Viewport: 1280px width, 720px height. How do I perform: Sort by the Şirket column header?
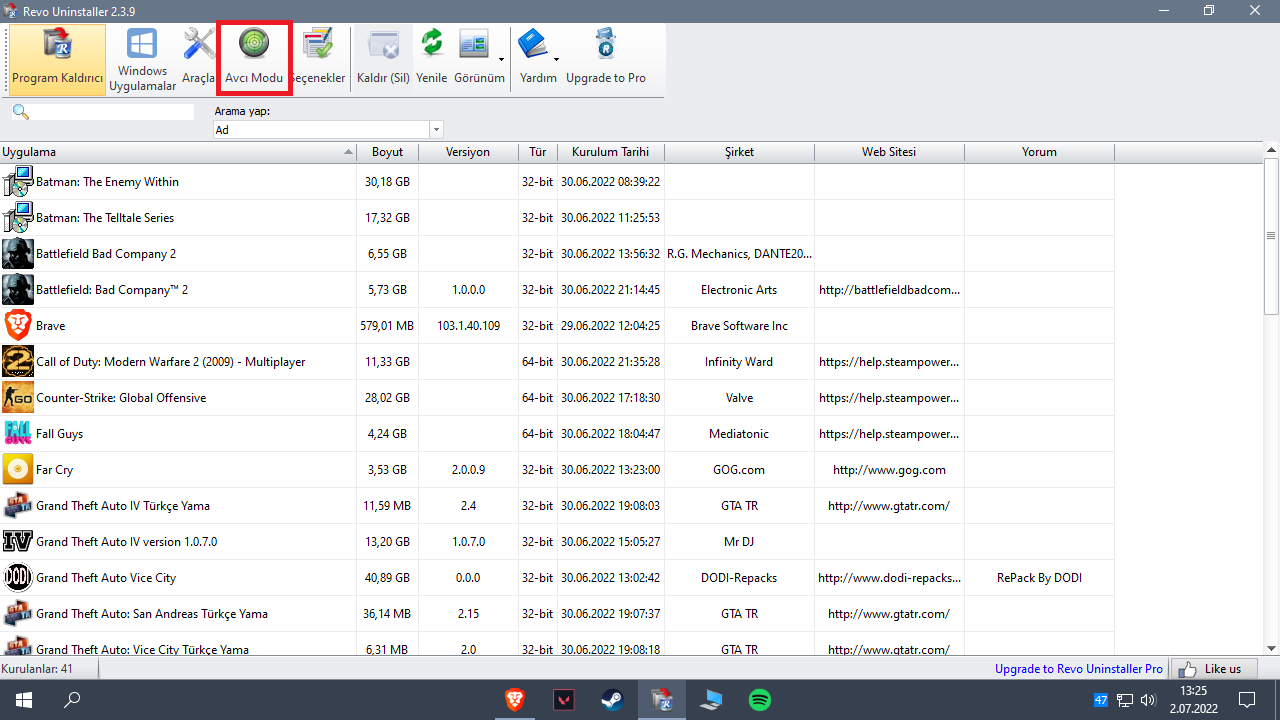tap(739, 152)
